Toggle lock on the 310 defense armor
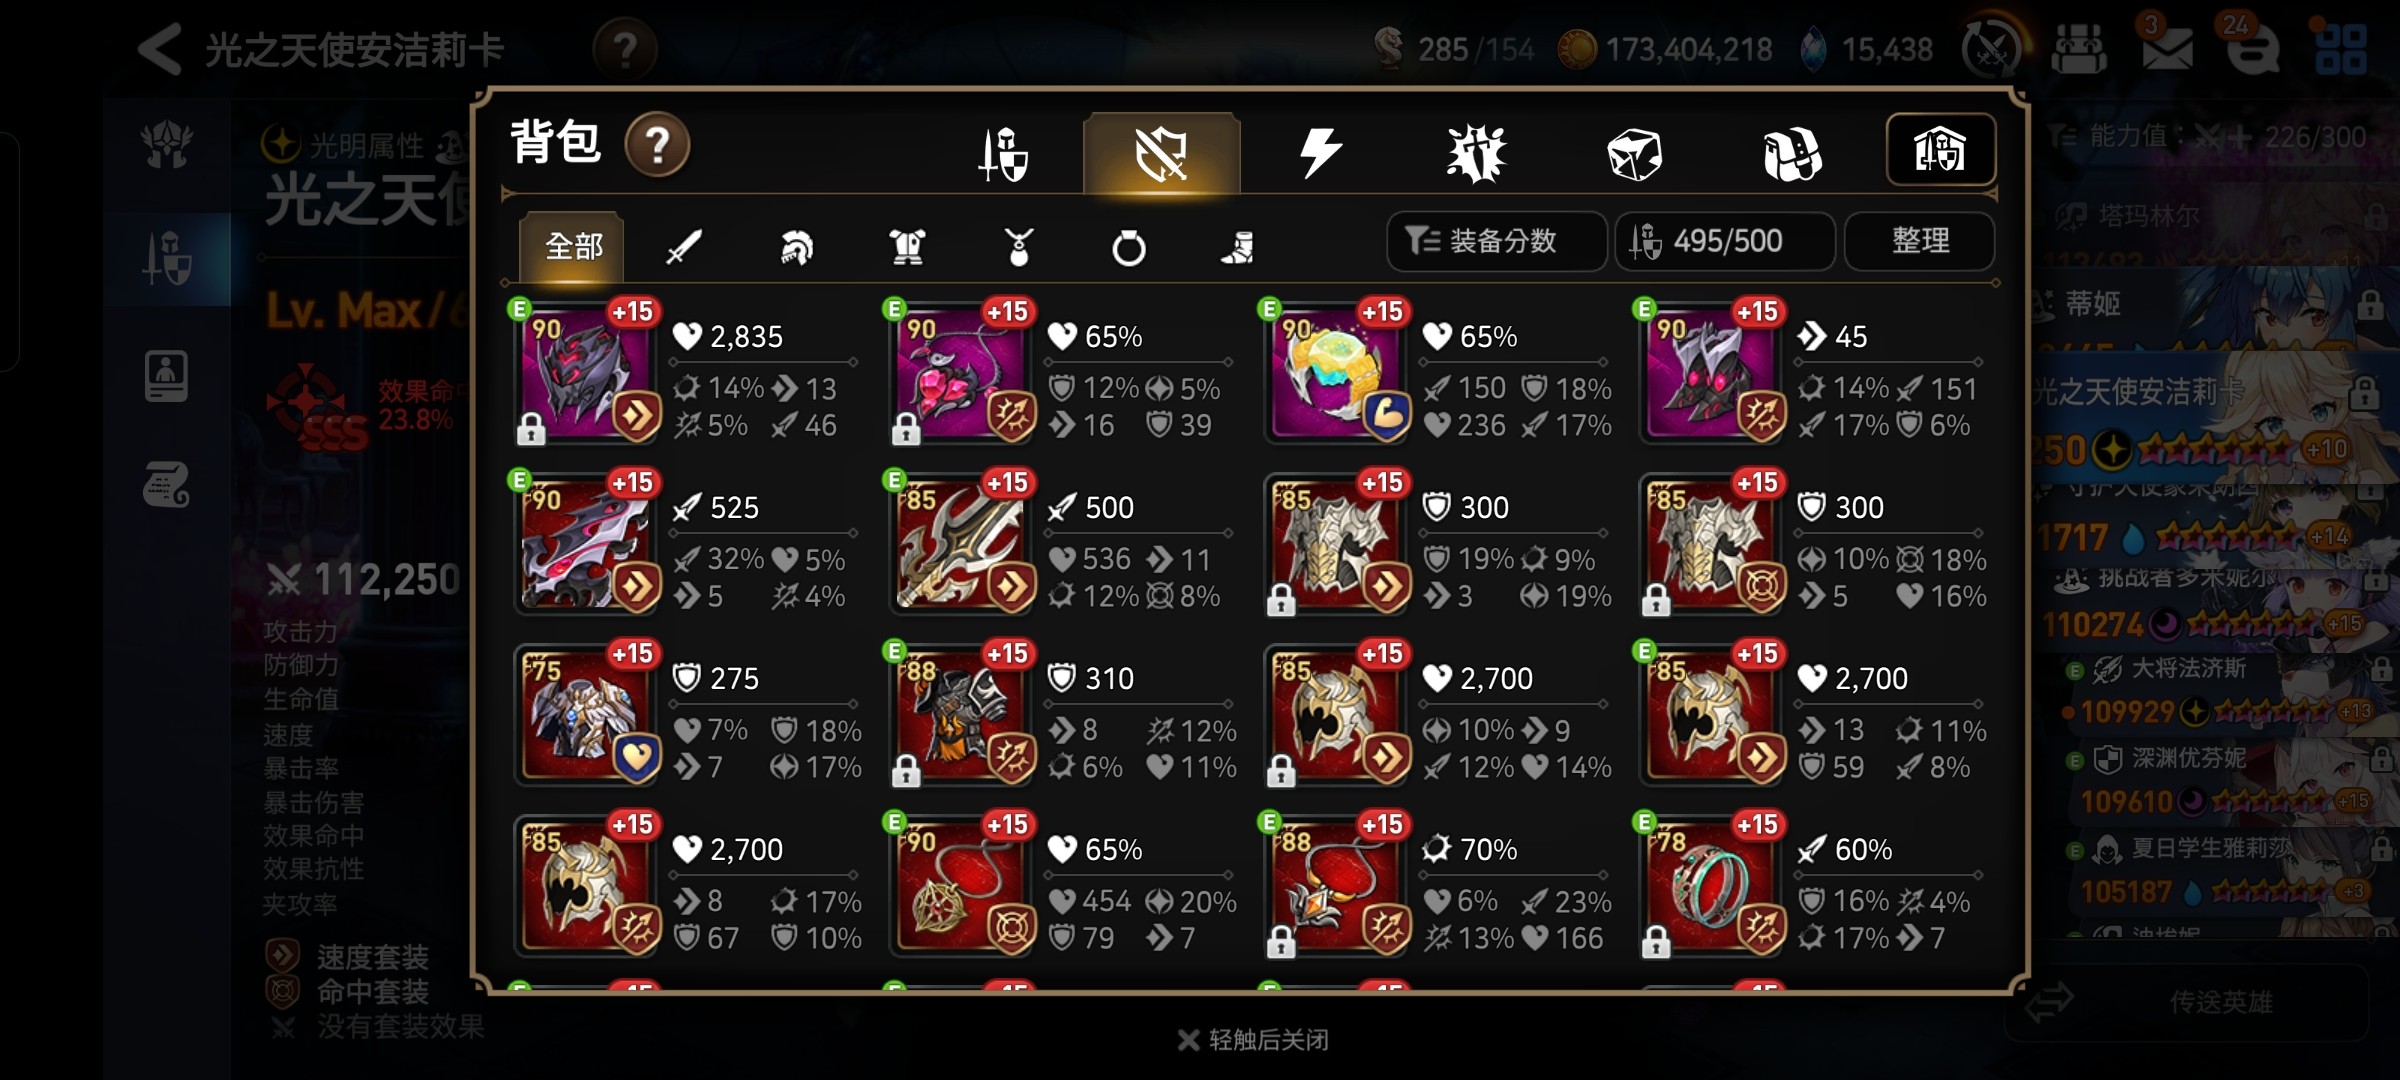Screen dimensions: 2400x1080 point(906,771)
